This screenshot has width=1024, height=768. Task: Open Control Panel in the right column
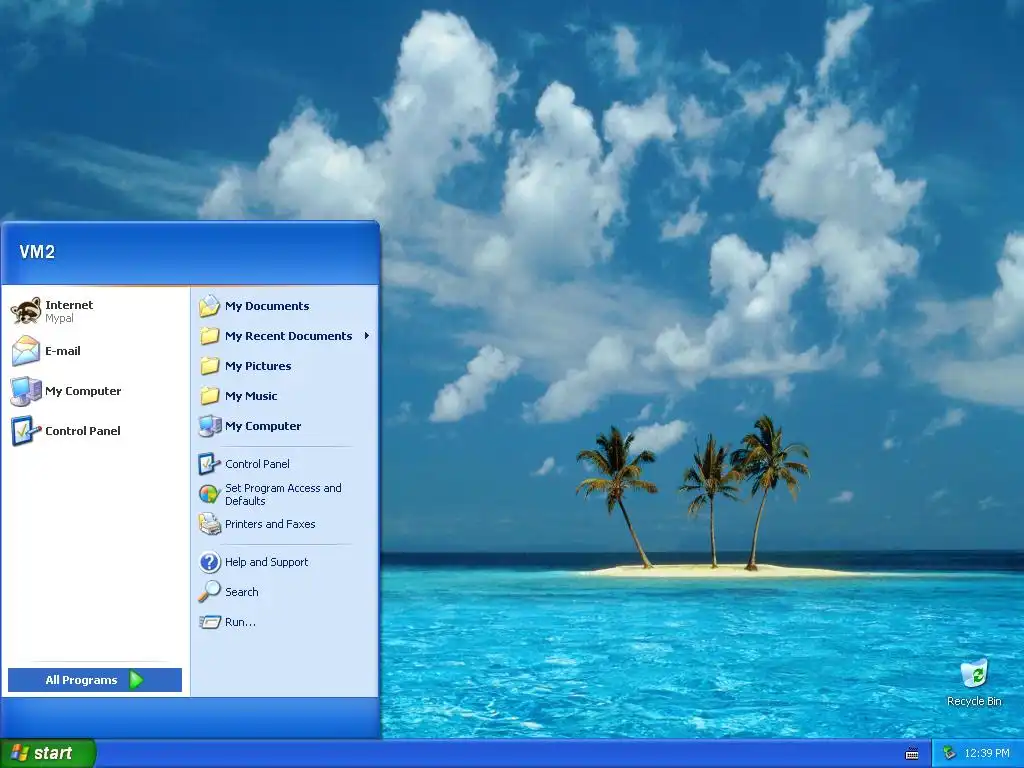pyautogui.click(x=284, y=464)
